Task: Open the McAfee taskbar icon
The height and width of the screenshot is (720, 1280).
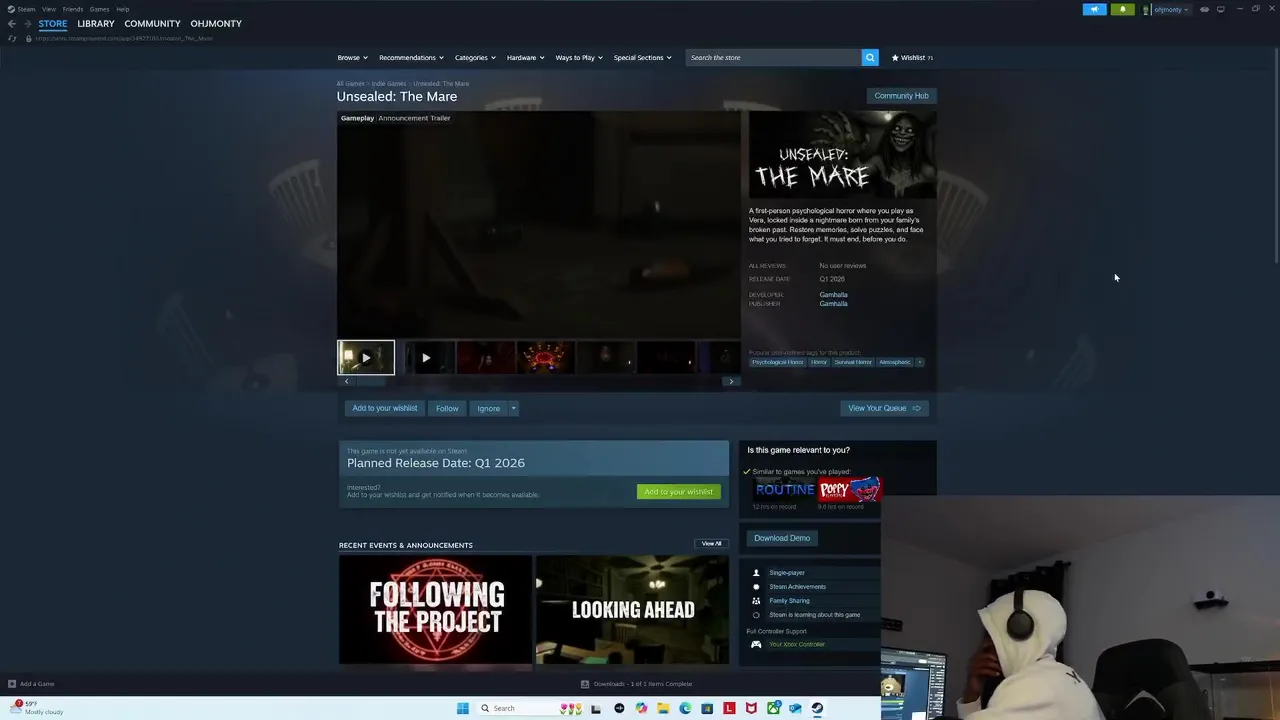Action: [x=751, y=708]
